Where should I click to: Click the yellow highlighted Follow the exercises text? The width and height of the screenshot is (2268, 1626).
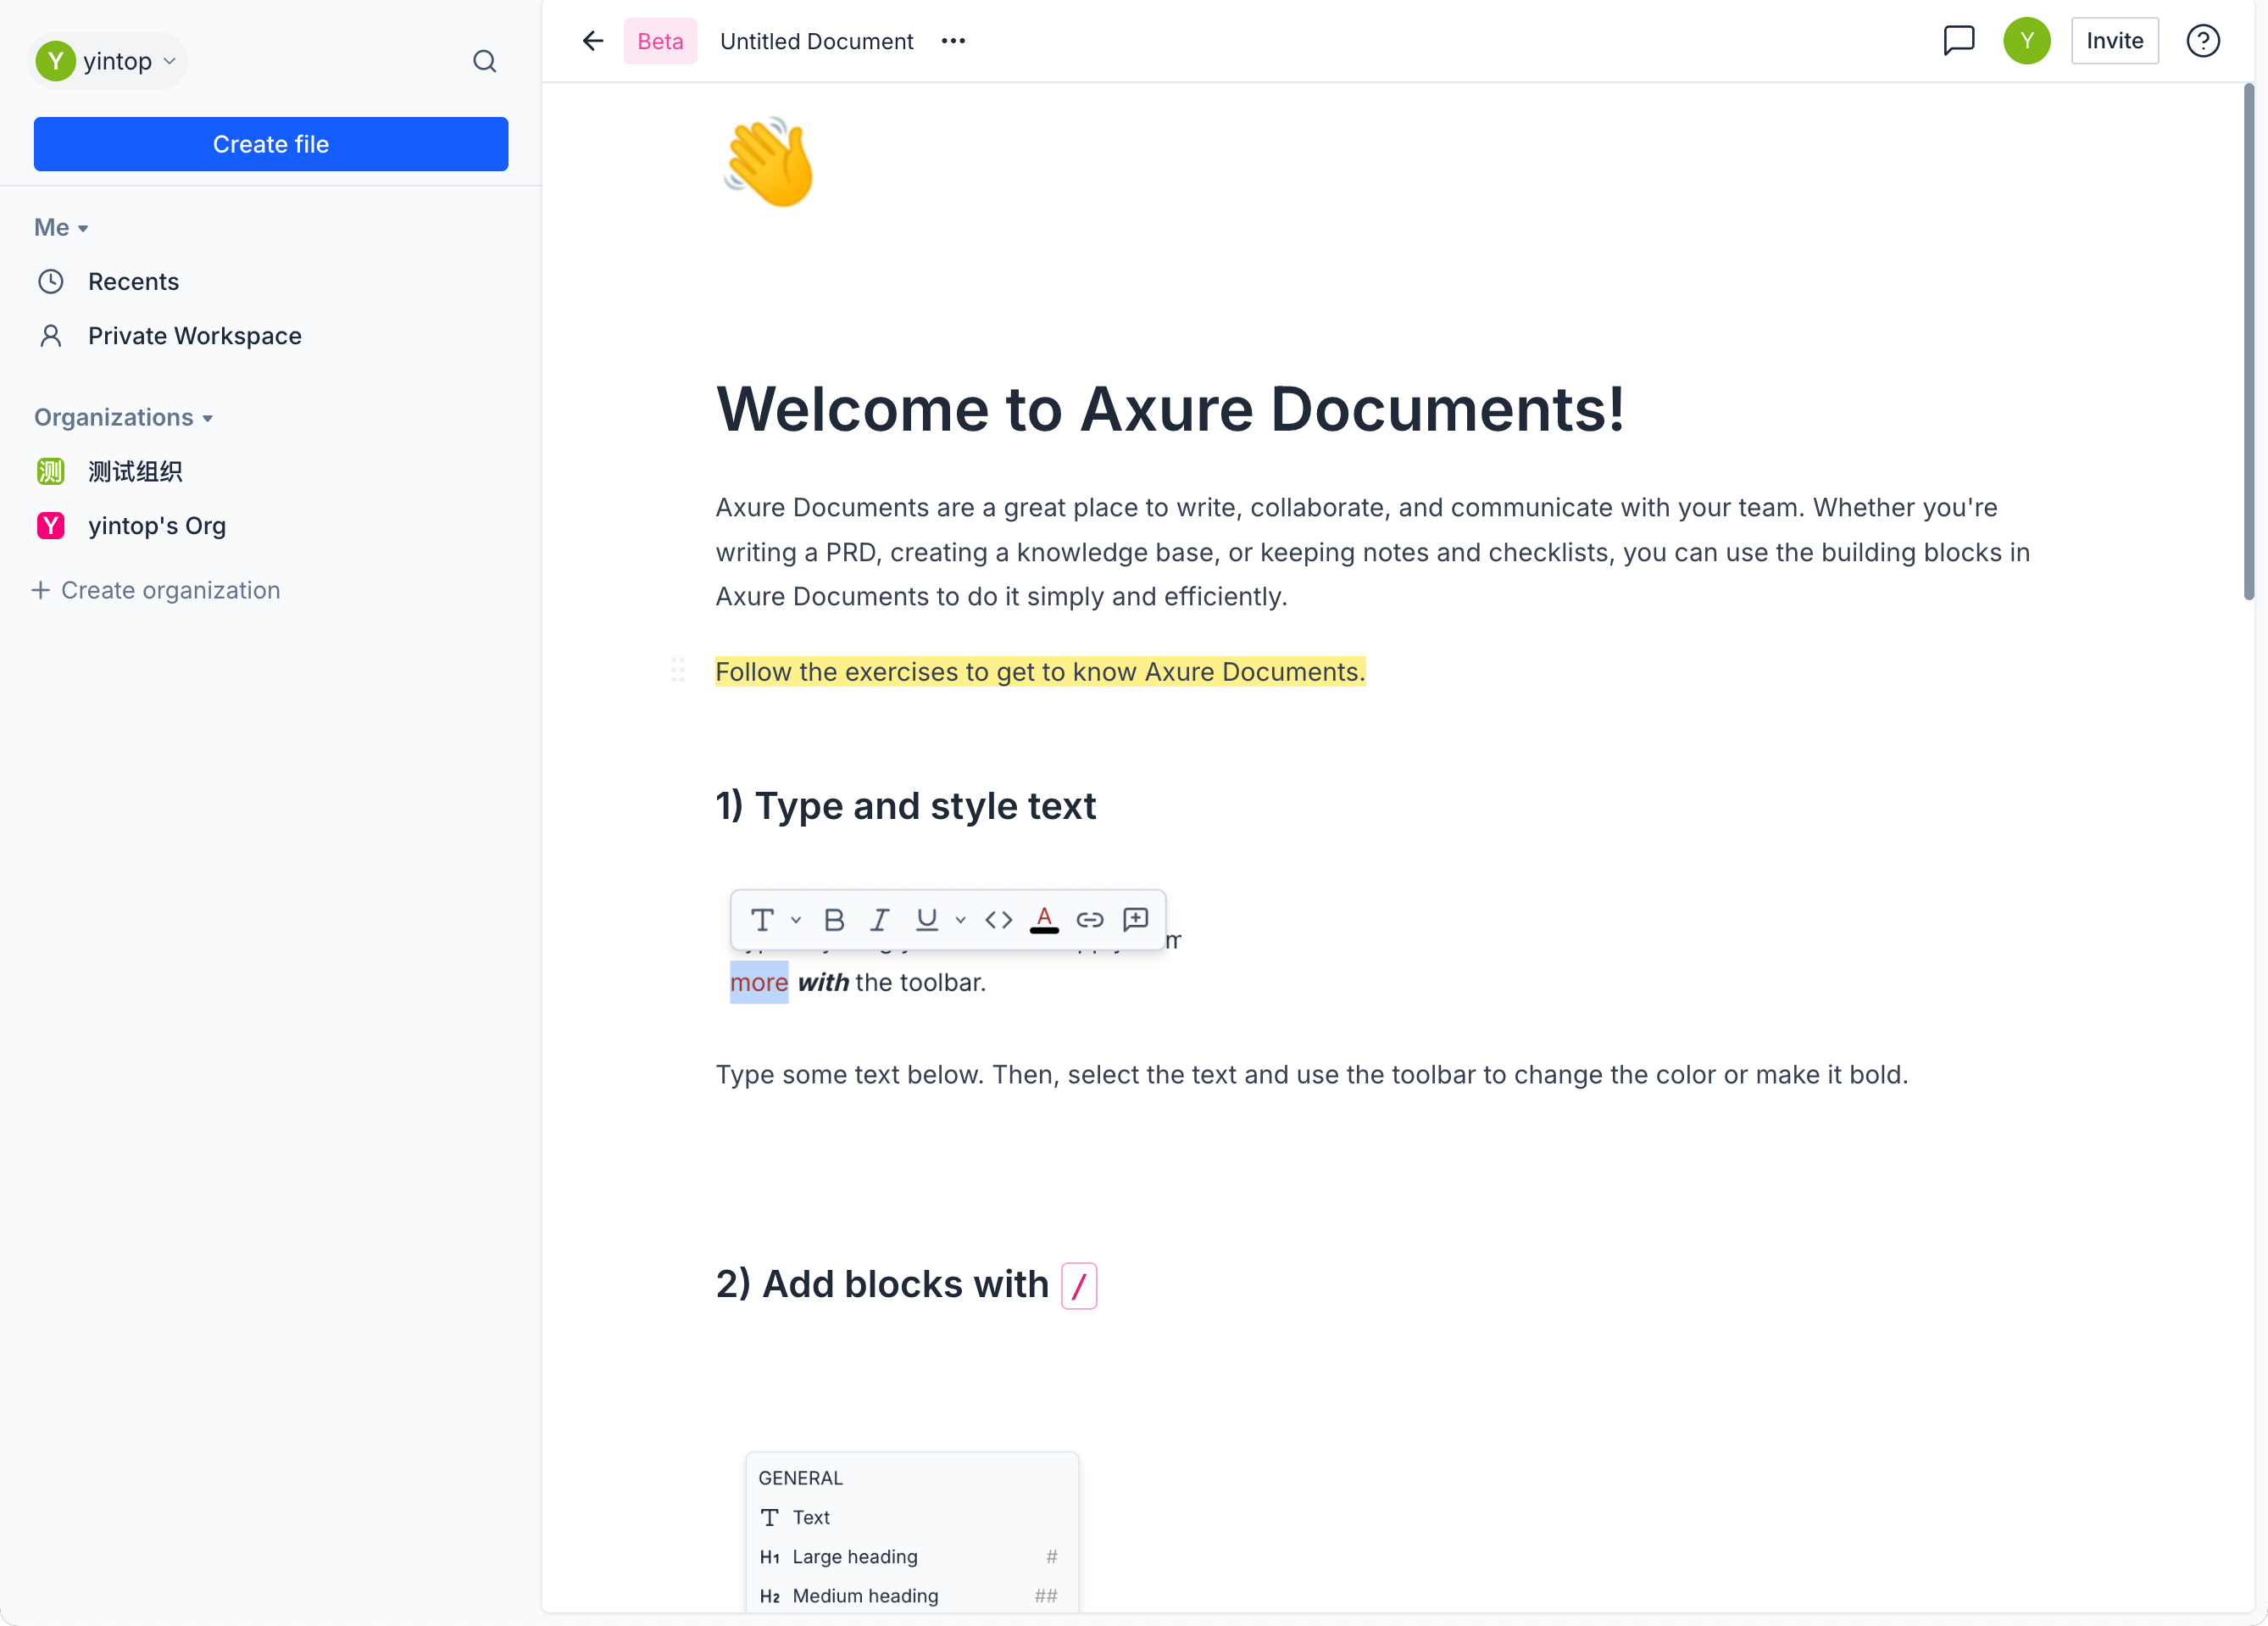click(1040, 671)
